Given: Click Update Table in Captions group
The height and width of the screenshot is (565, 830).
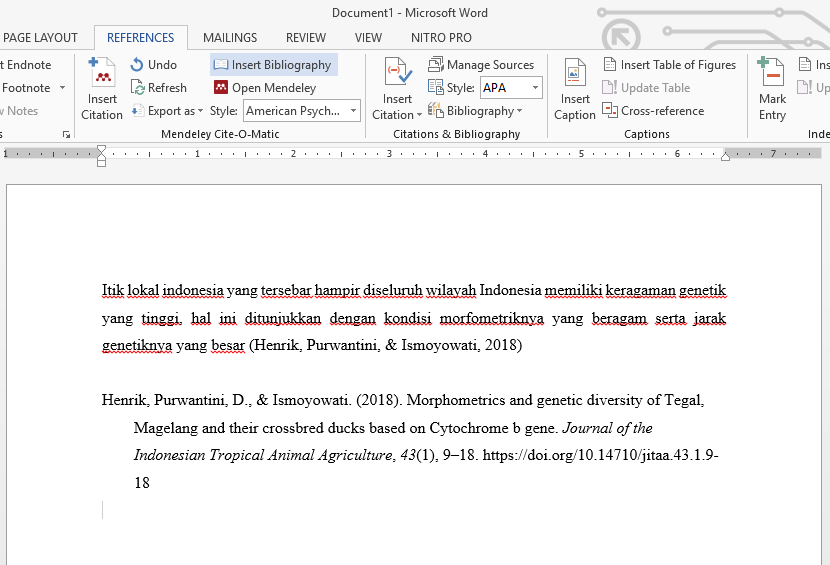Looking at the screenshot, I should click(x=646, y=87).
